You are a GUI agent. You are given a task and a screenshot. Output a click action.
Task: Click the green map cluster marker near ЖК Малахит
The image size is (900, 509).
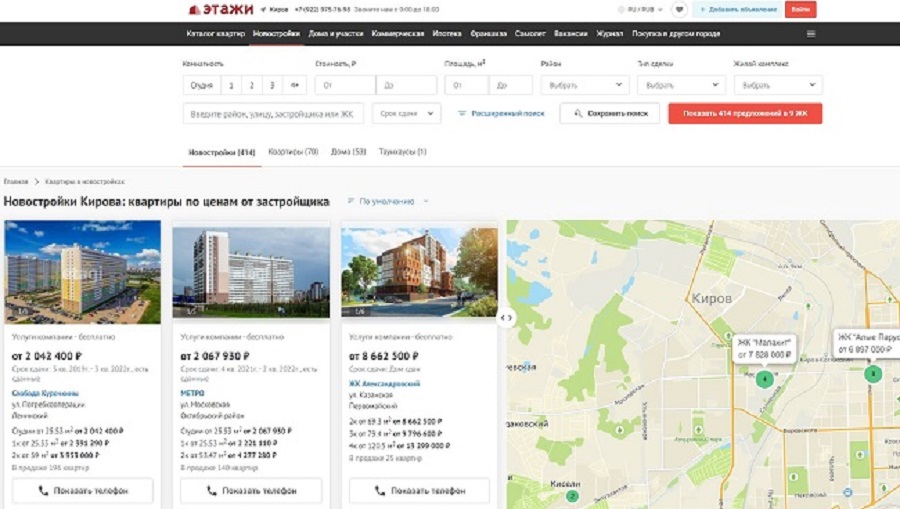764,379
